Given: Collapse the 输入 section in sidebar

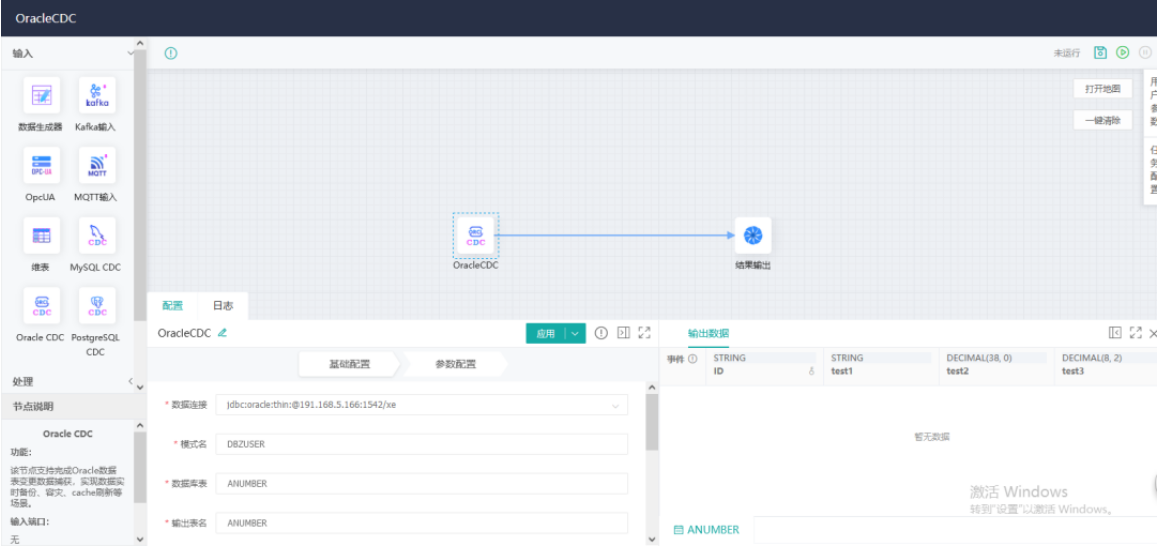Looking at the screenshot, I should coord(130,53).
